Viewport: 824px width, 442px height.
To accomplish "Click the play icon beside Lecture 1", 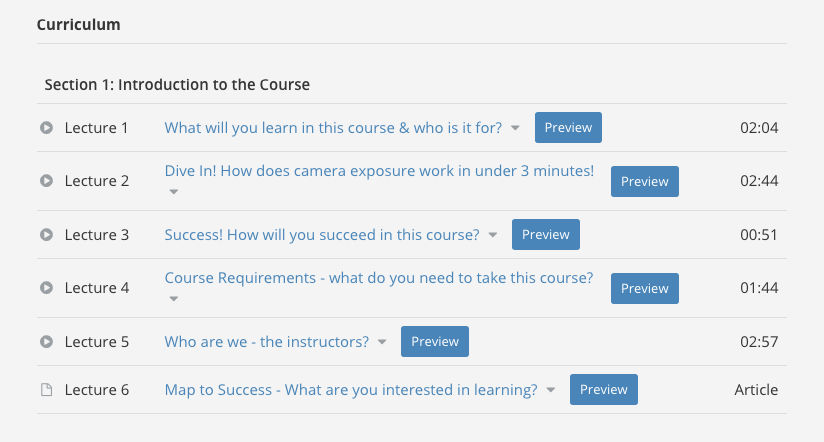I will click(x=46, y=128).
